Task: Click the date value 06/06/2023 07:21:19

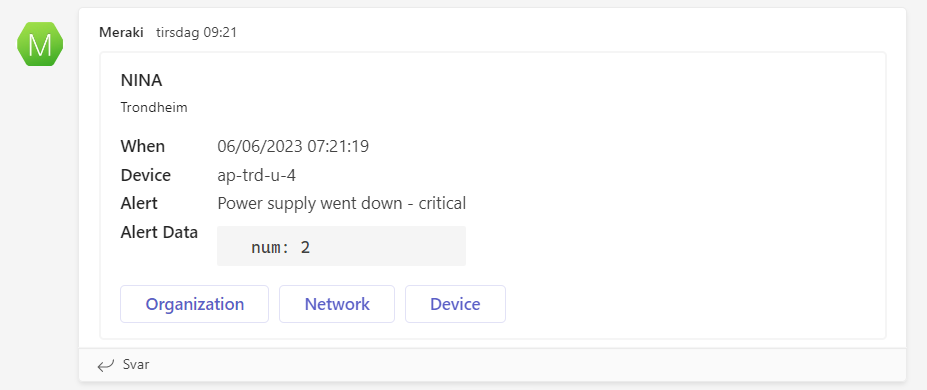Action: tap(293, 146)
